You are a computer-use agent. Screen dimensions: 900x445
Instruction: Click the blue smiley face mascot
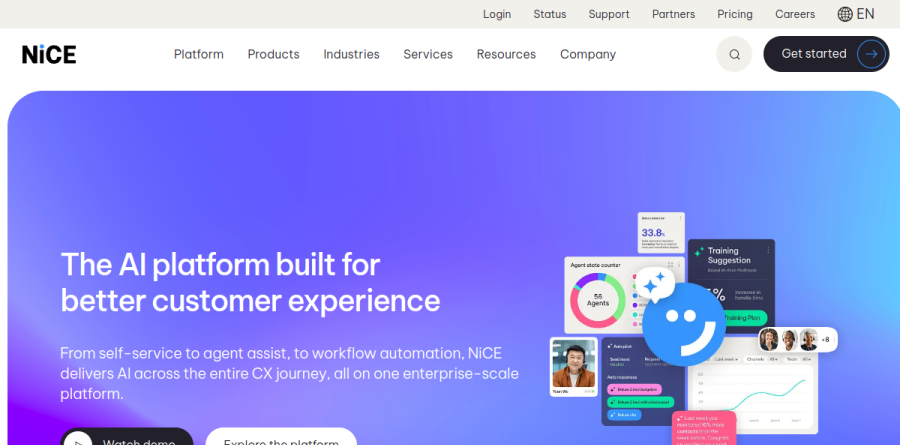(x=683, y=324)
